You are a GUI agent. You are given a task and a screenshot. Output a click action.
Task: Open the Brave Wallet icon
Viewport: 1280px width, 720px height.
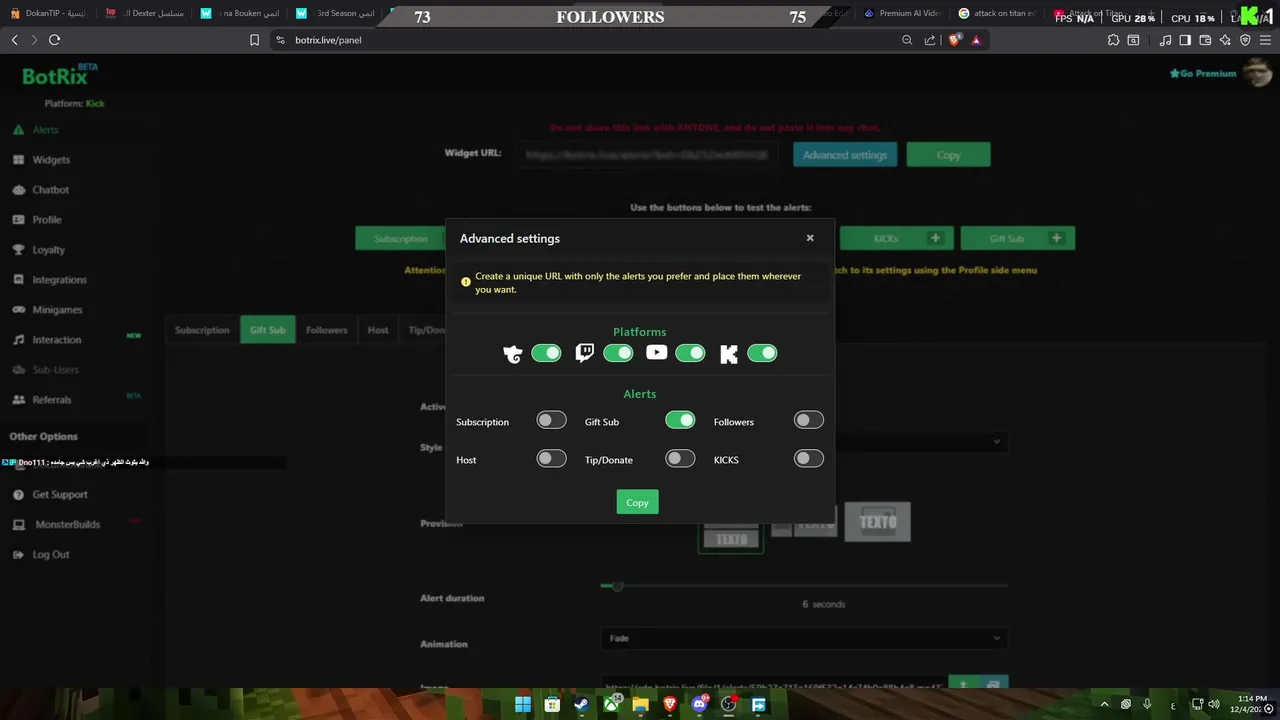click(1205, 40)
